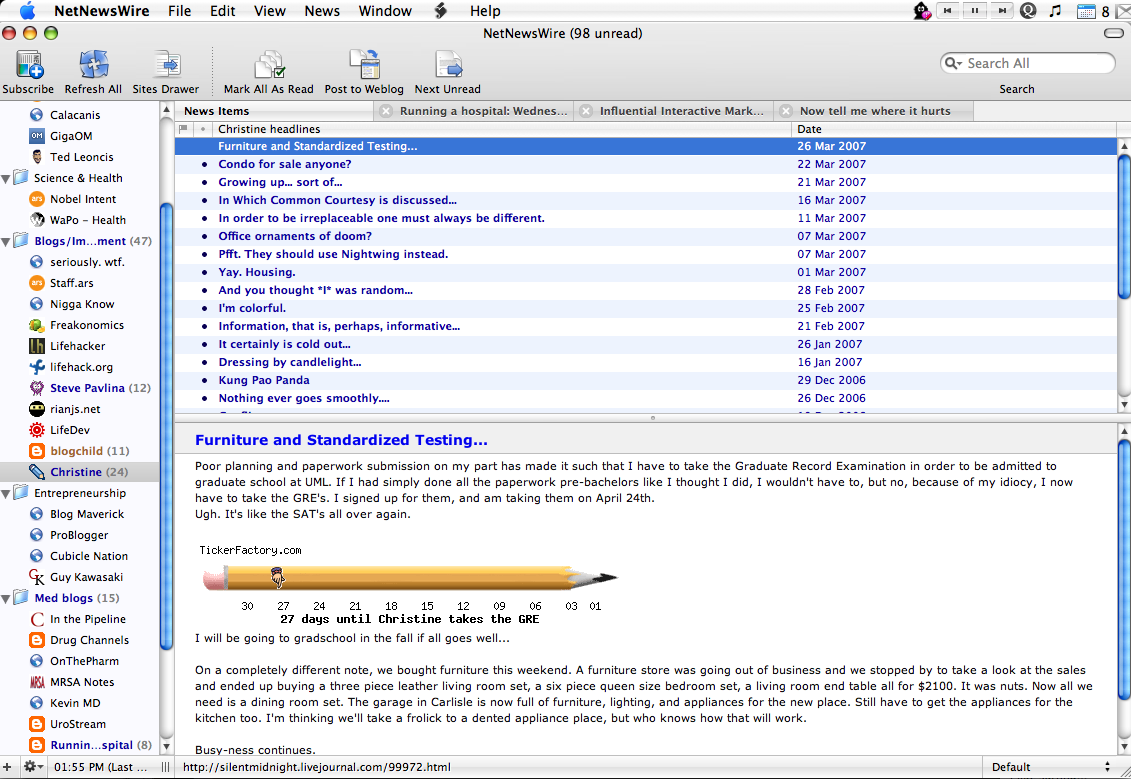Screen dimensions: 1131x779
Task: Open the MRSA Notes feed
Action: click(82, 682)
